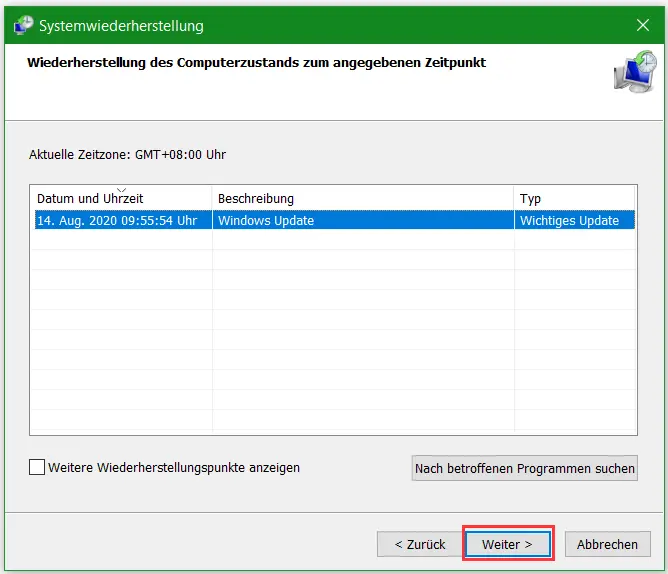This screenshot has width=668, height=574.
Task: Select the 14. Aug. 2020 restore point date
Action: 116,221
